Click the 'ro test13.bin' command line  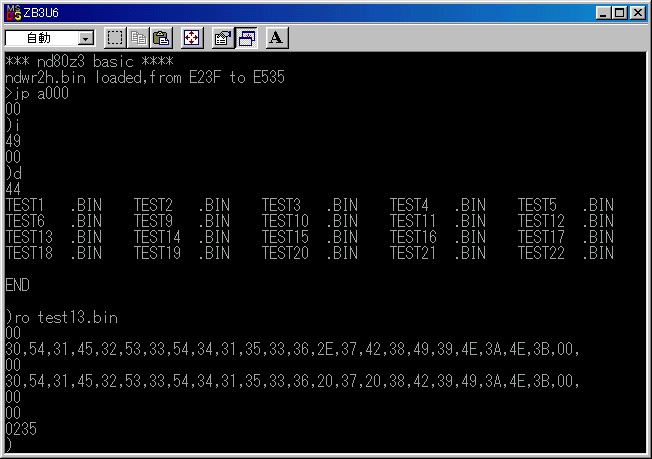tap(62, 317)
